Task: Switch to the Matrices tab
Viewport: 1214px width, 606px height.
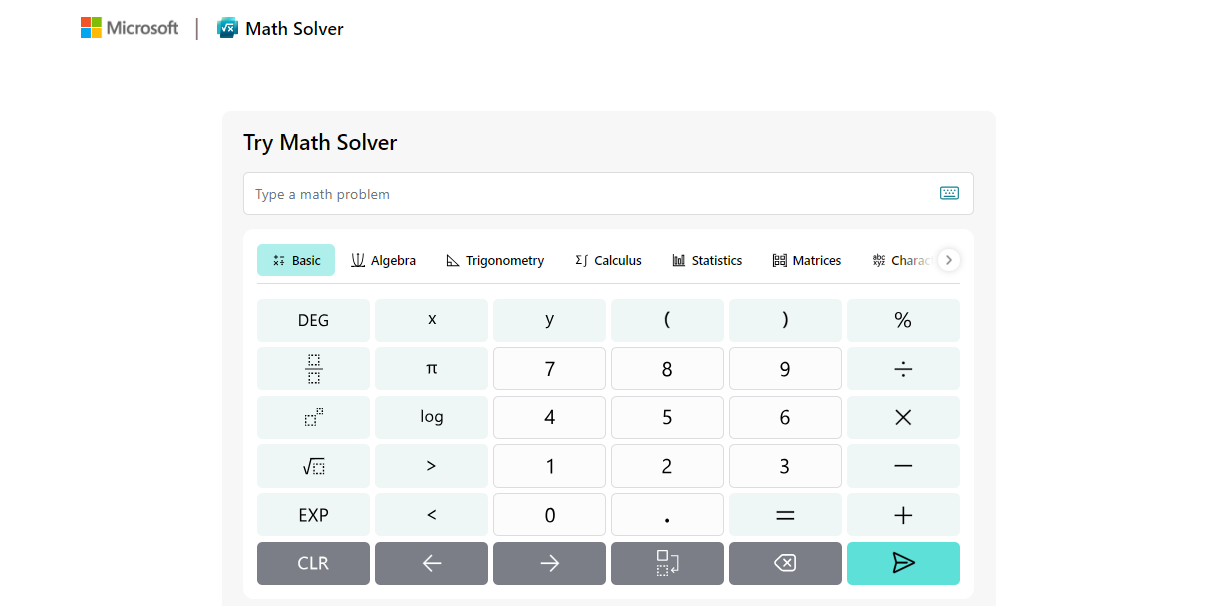Action: pos(806,260)
